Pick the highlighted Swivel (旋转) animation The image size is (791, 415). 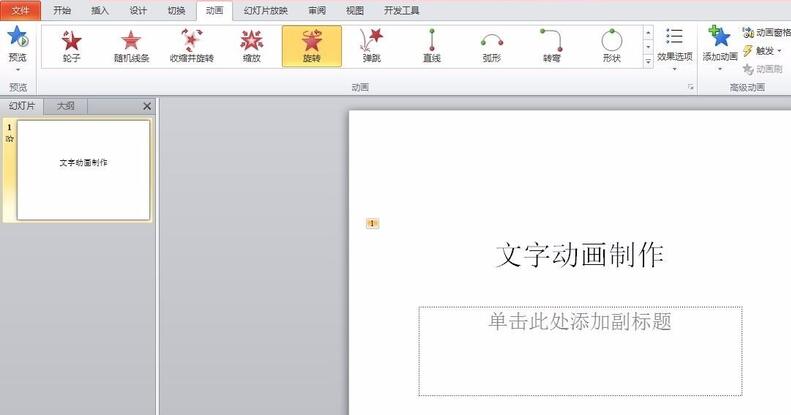tap(312, 46)
